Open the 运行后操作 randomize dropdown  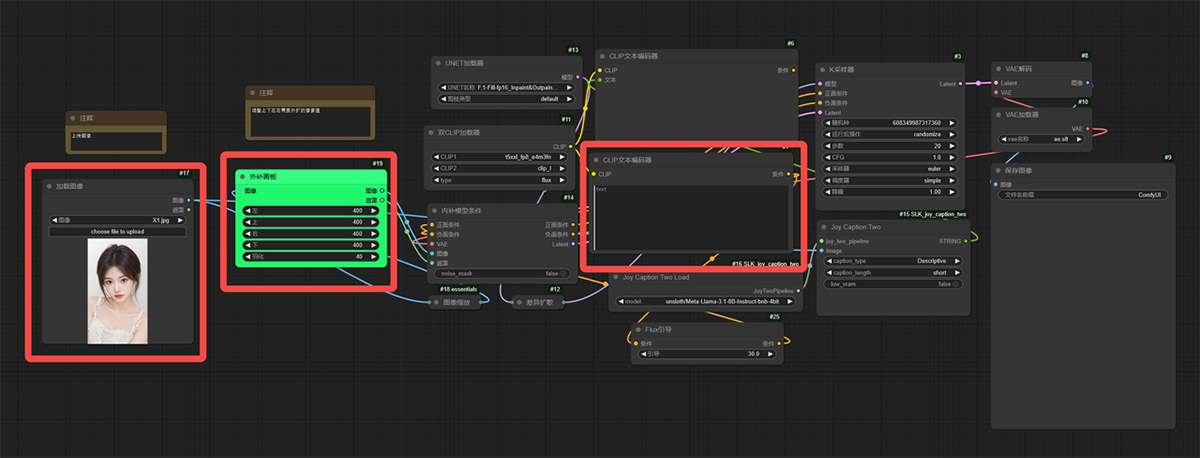(891, 133)
